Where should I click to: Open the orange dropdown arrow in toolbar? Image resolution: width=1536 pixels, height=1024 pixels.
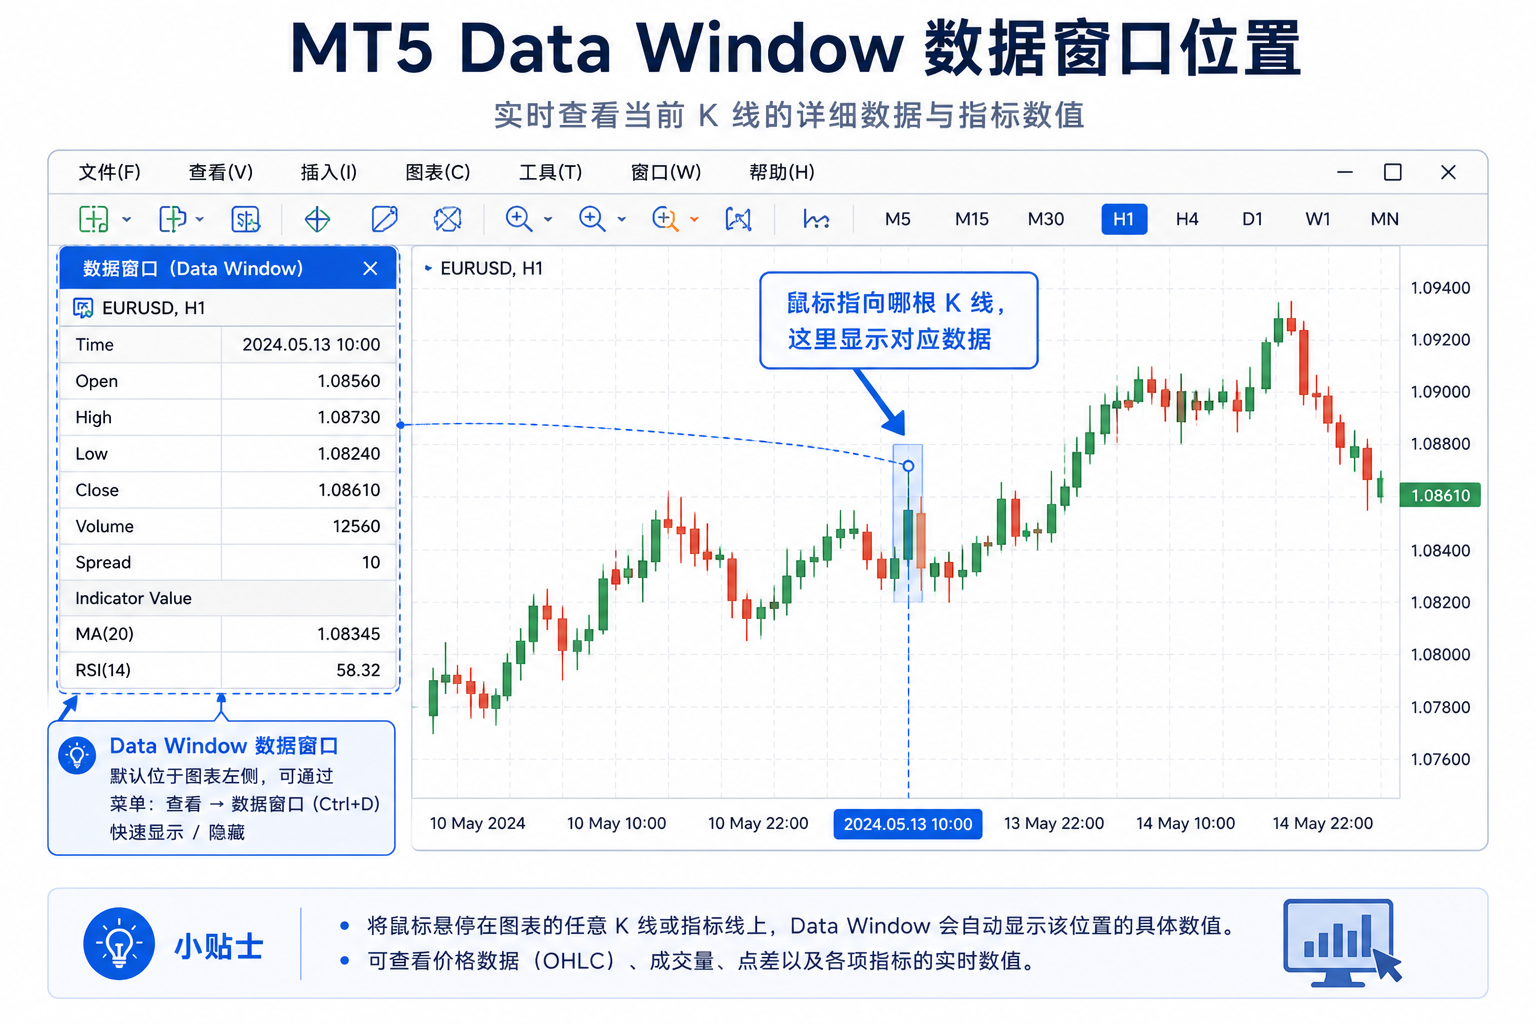tap(694, 219)
